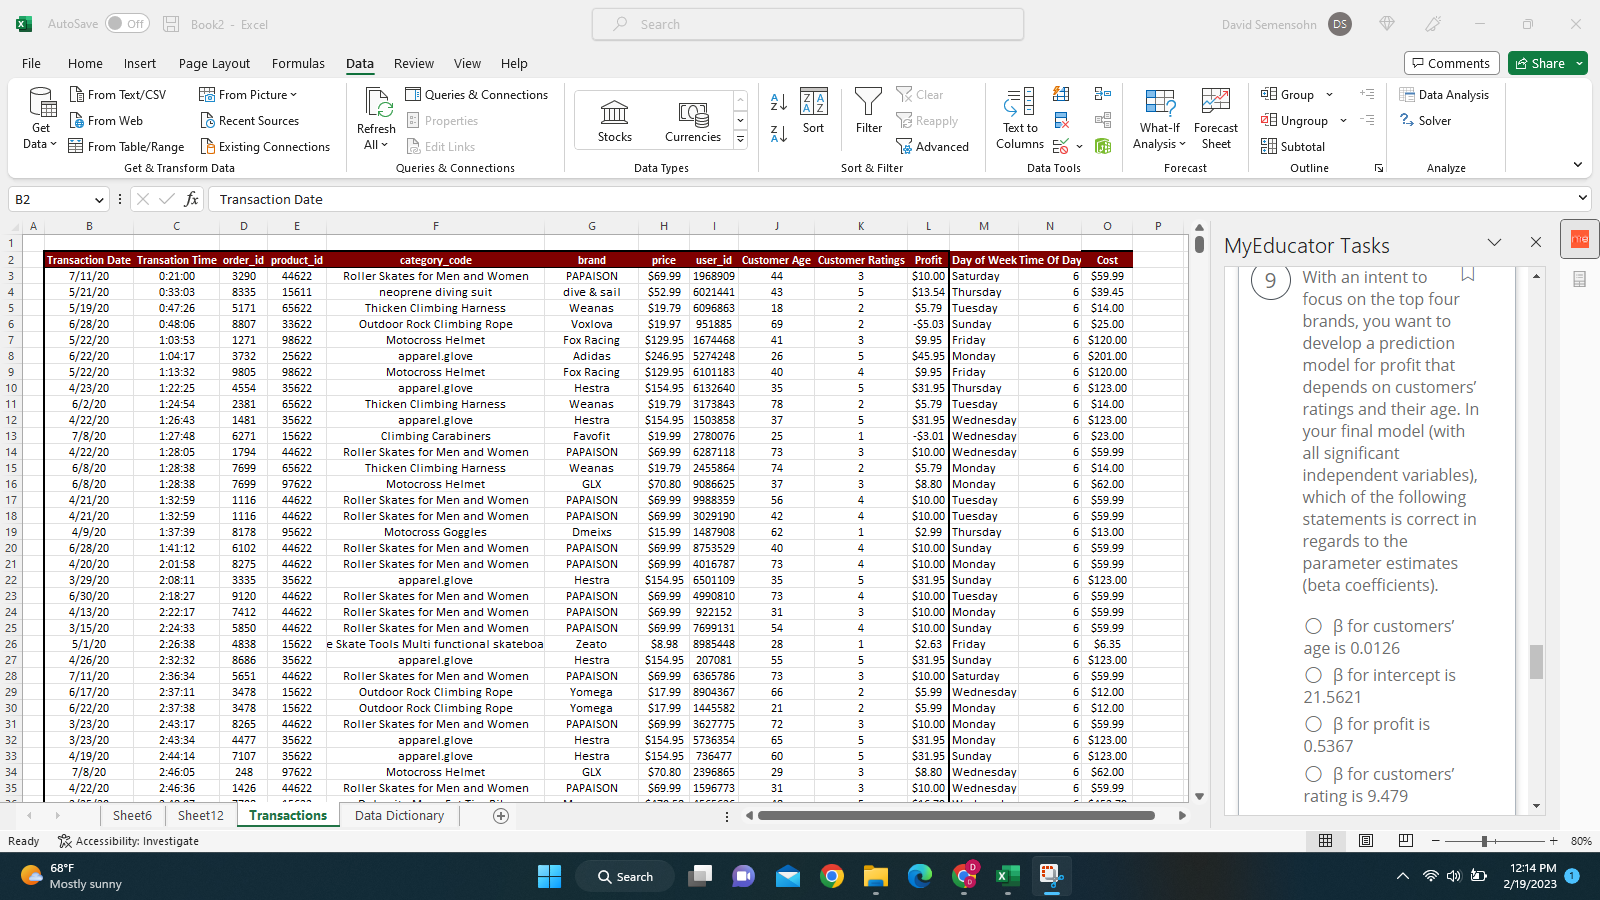This screenshot has height=900, width=1600.
Task: Open the Data Dictionary sheet
Action: pos(398,815)
